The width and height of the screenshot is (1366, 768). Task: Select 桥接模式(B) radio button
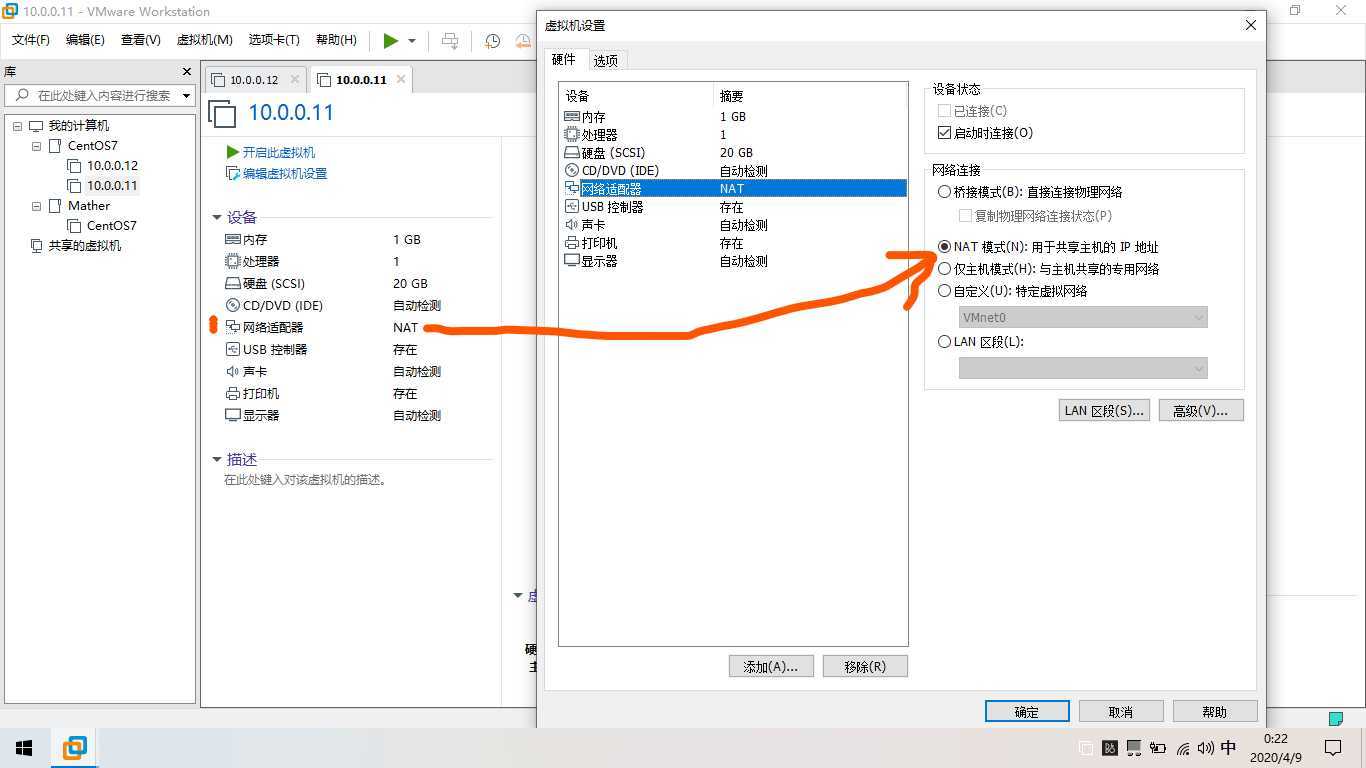point(944,192)
